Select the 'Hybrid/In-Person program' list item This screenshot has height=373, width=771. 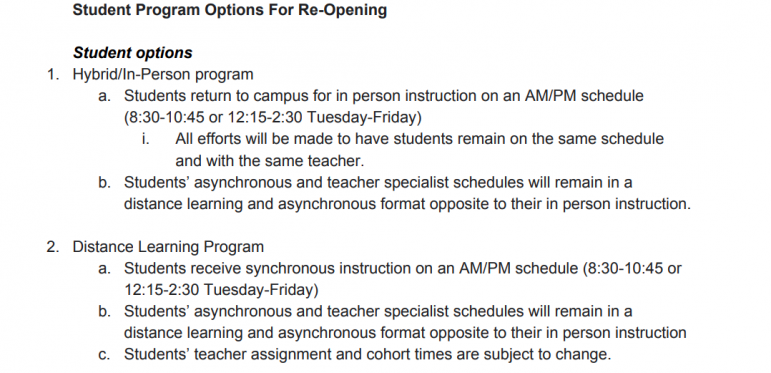coord(163,75)
